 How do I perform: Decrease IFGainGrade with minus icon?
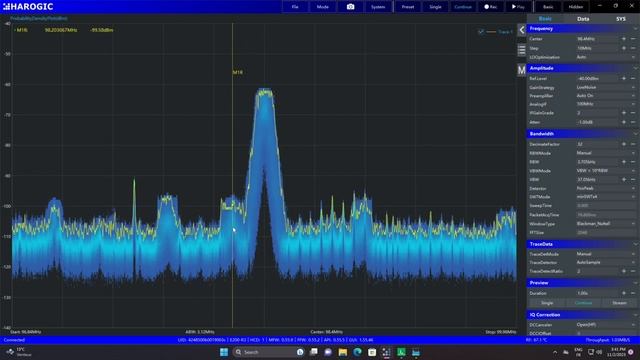point(633,113)
